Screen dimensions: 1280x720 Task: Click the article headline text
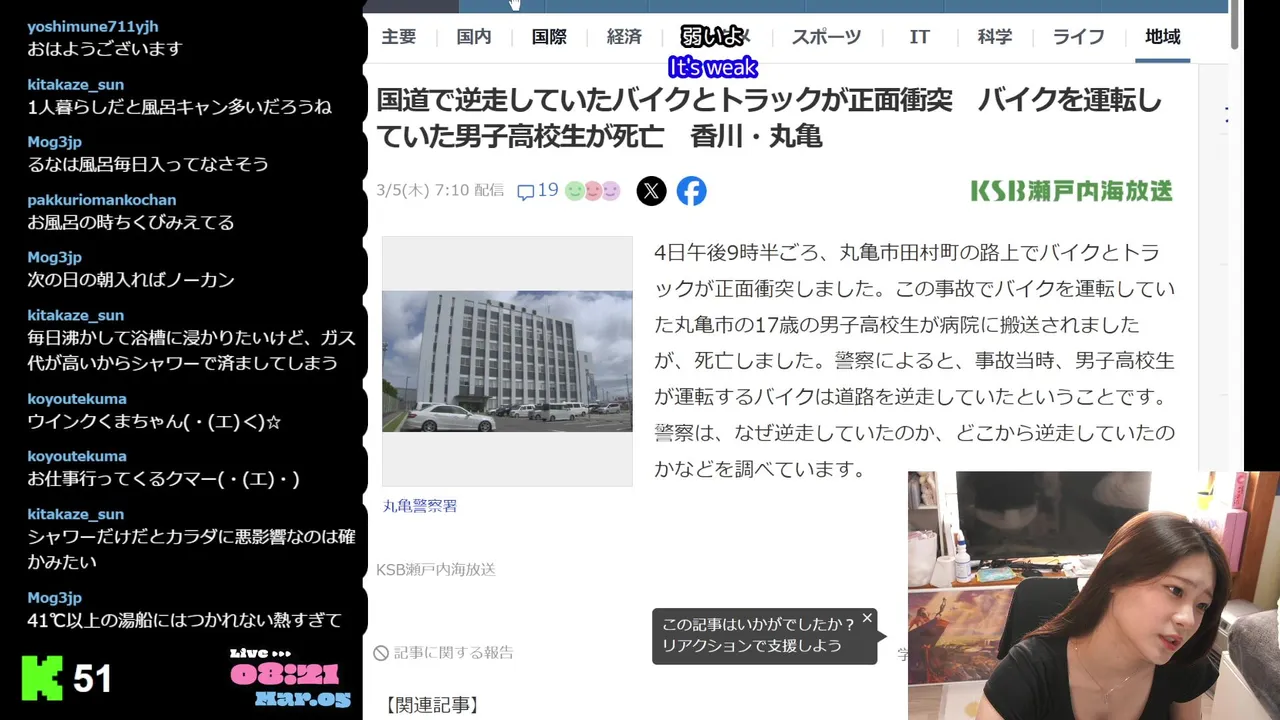point(769,118)
